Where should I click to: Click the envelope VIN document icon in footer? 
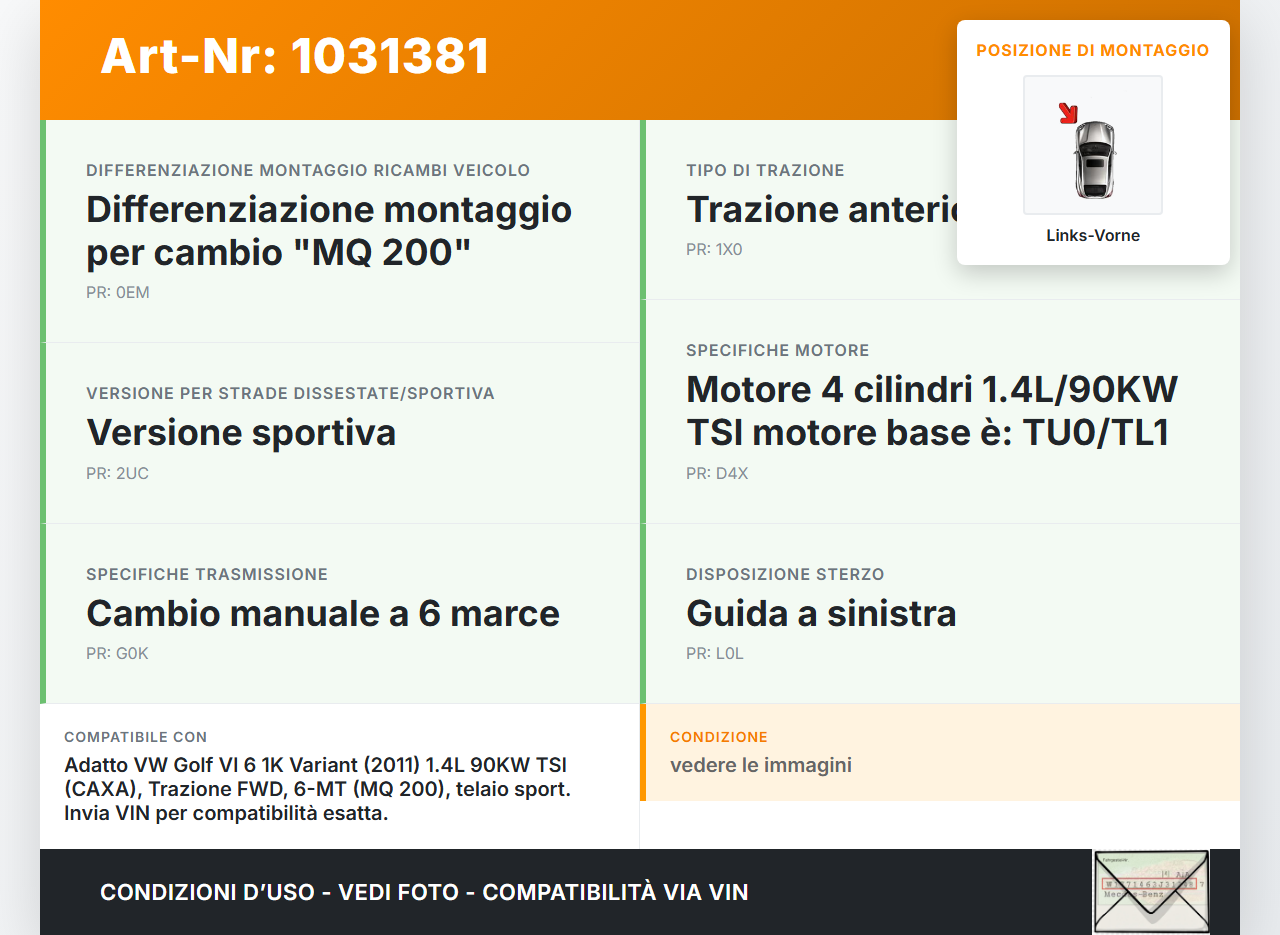1151,892
